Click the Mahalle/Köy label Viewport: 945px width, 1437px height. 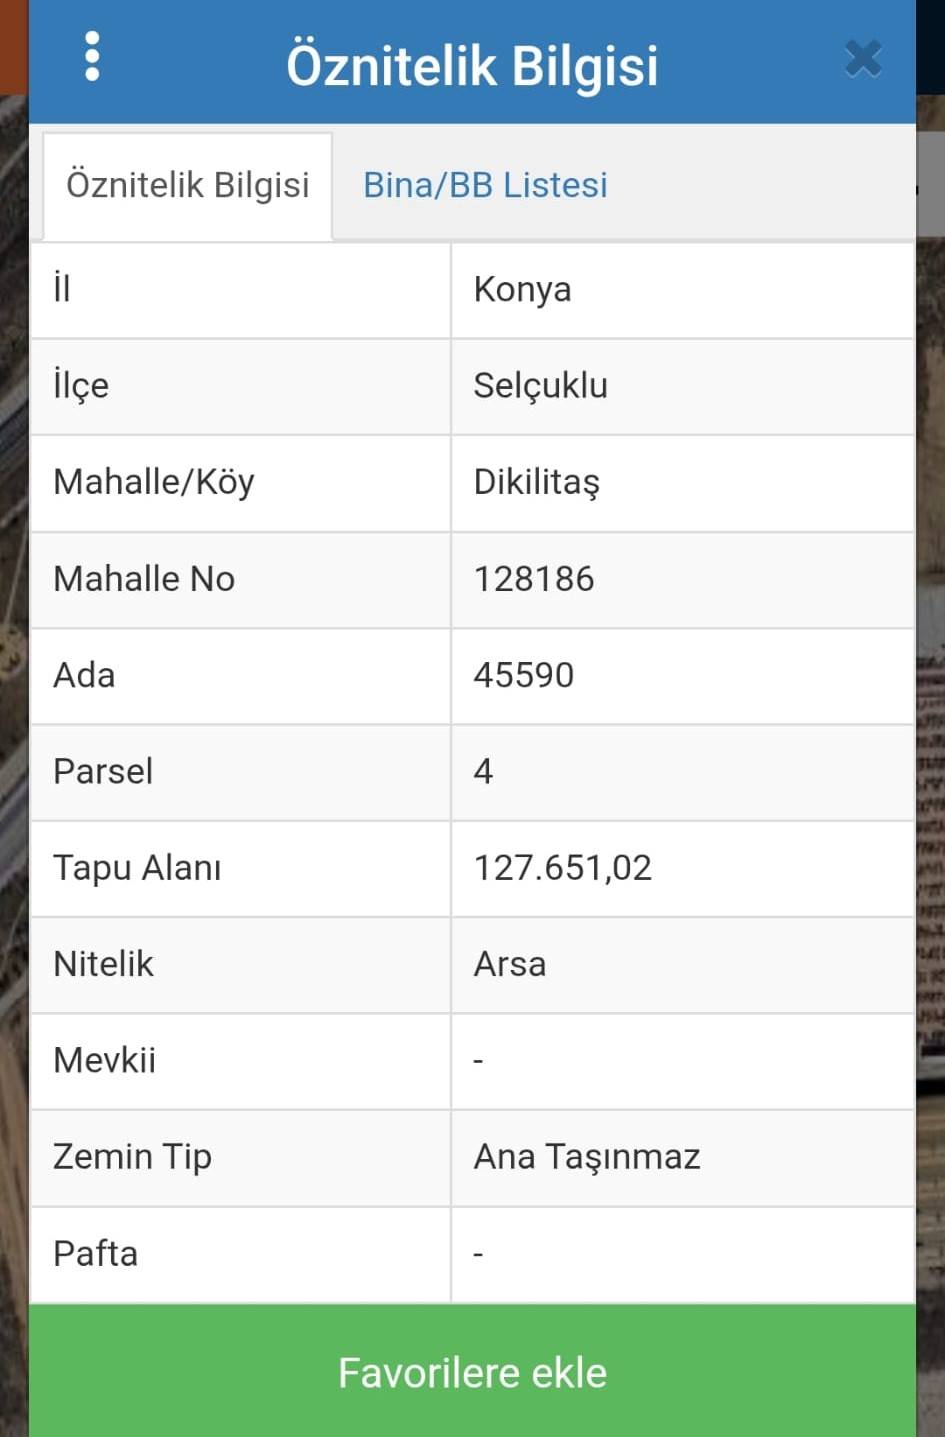tap(154, 482)
